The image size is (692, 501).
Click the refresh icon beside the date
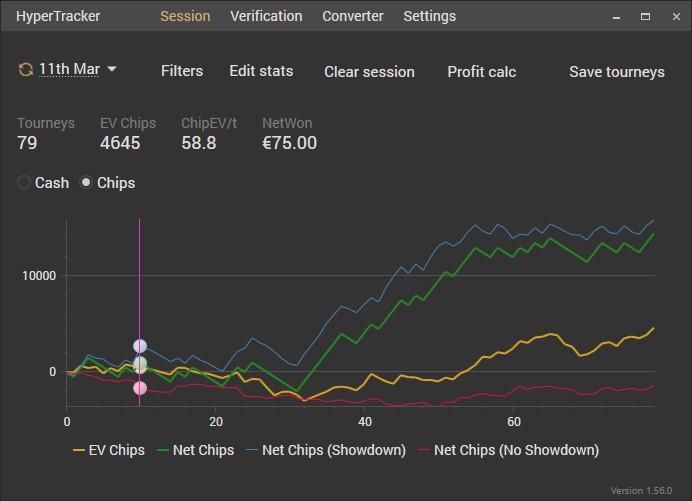(25, 70)
